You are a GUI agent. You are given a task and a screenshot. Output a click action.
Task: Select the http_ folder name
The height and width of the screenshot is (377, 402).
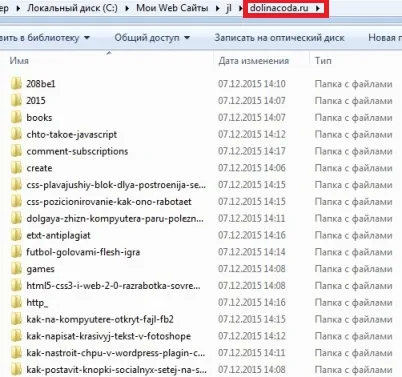click(37, 303)
